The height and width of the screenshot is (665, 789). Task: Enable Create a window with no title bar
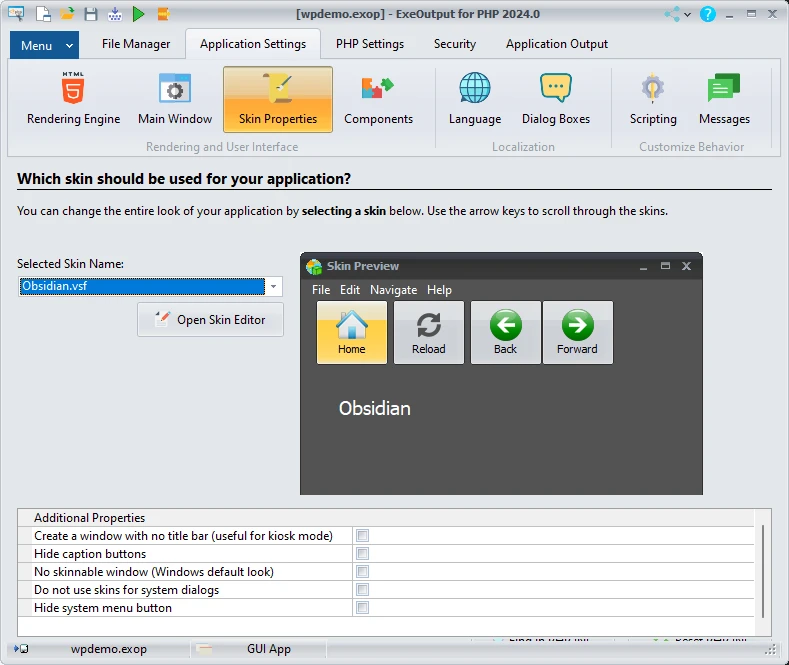pyautogui.click(x=363, y=536)
